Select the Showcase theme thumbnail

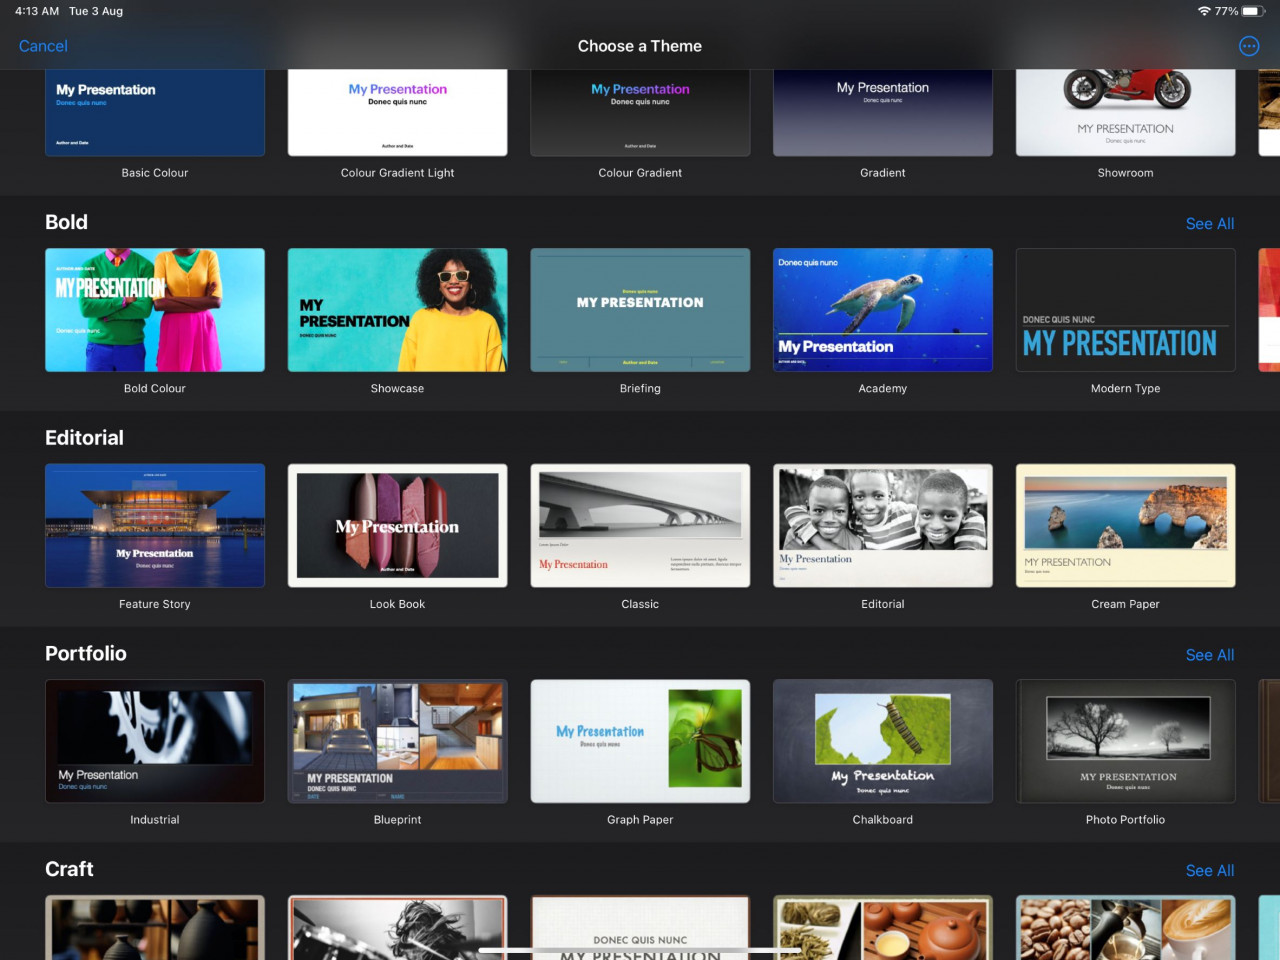coord(397,310)
